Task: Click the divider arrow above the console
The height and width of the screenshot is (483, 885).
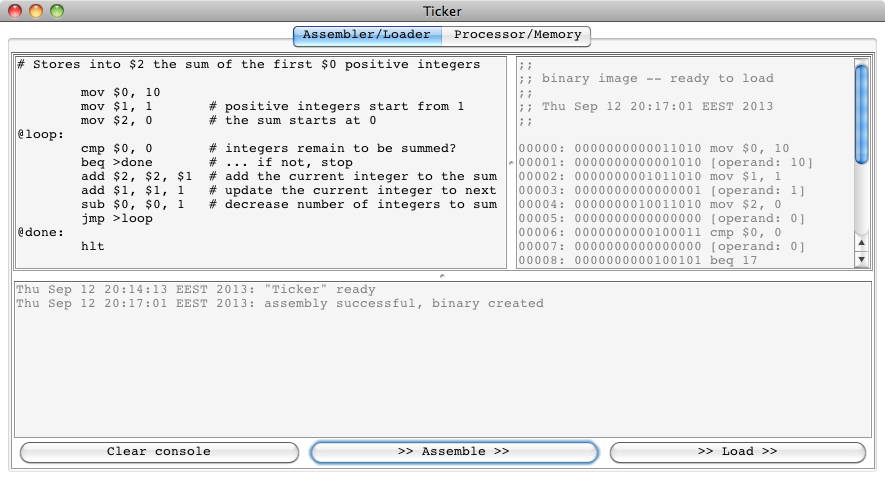Action: click(x=442, y=274)
